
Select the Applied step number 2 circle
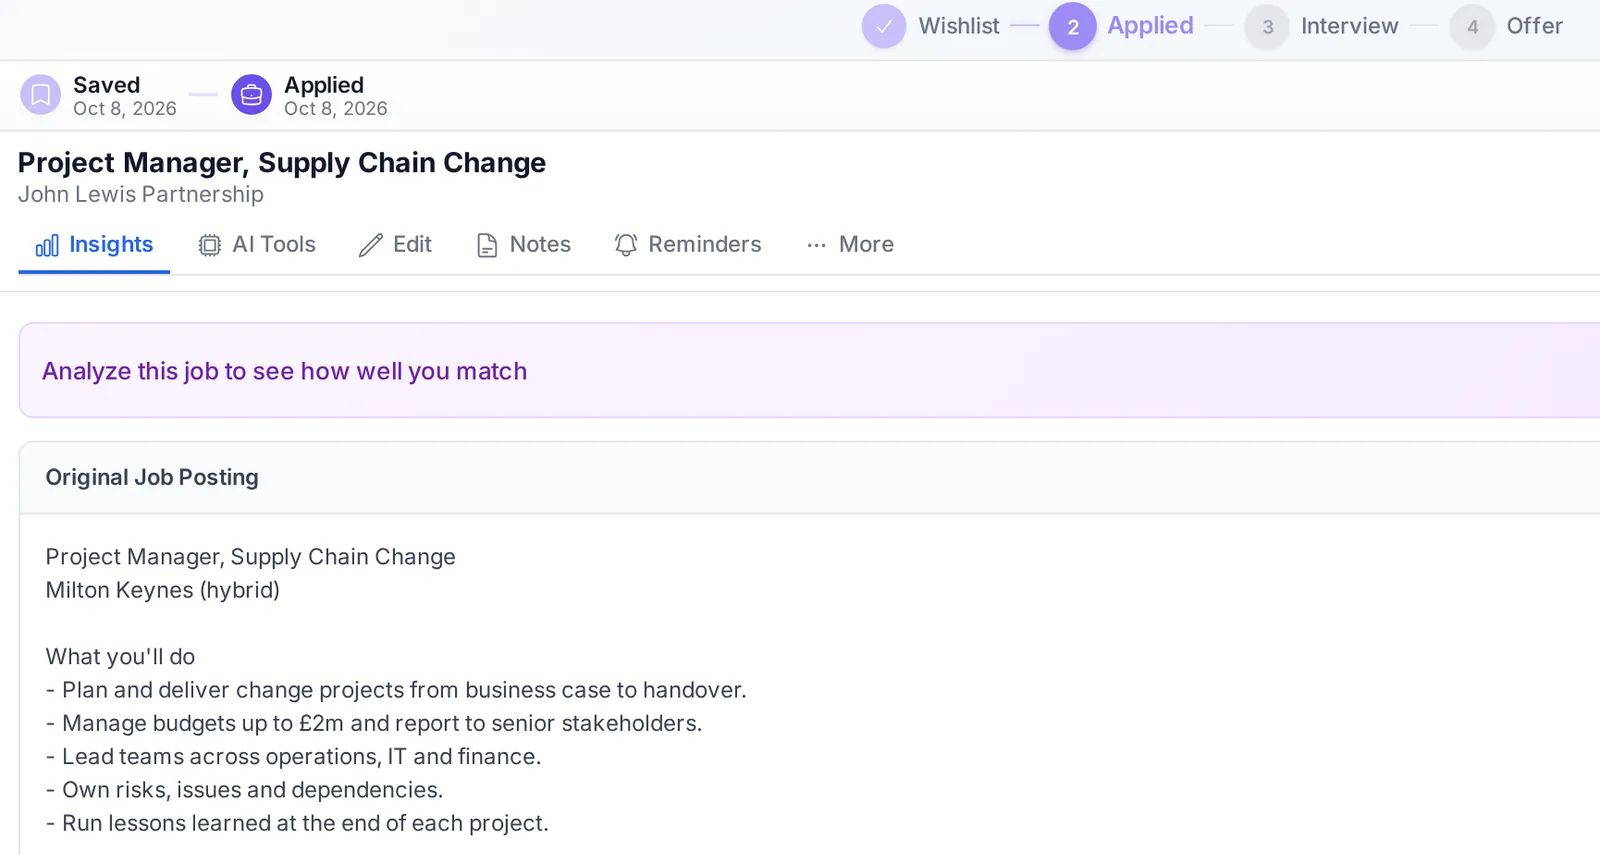pos(1072,27)
